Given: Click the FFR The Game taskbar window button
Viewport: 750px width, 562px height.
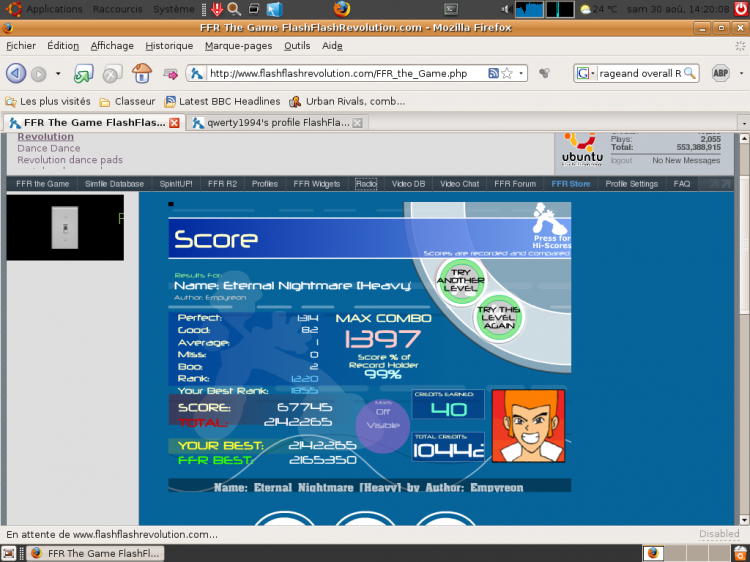Looking at the screenshot, I should tap(95, 553).
